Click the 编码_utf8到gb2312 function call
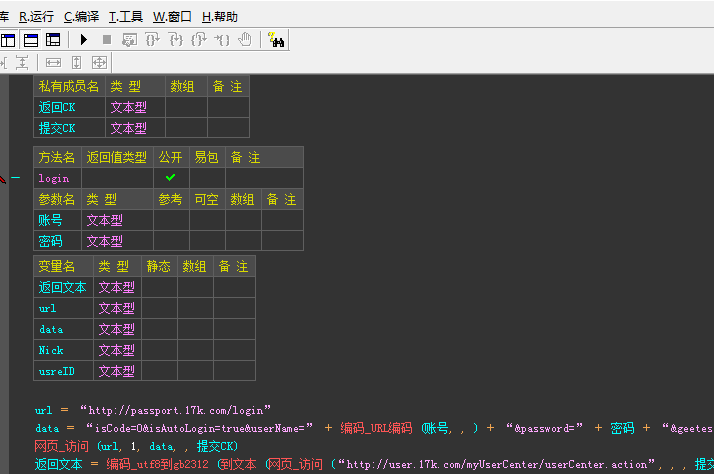Image resolution: width=714 pixels, height=474 pixels. coord(158,464)
